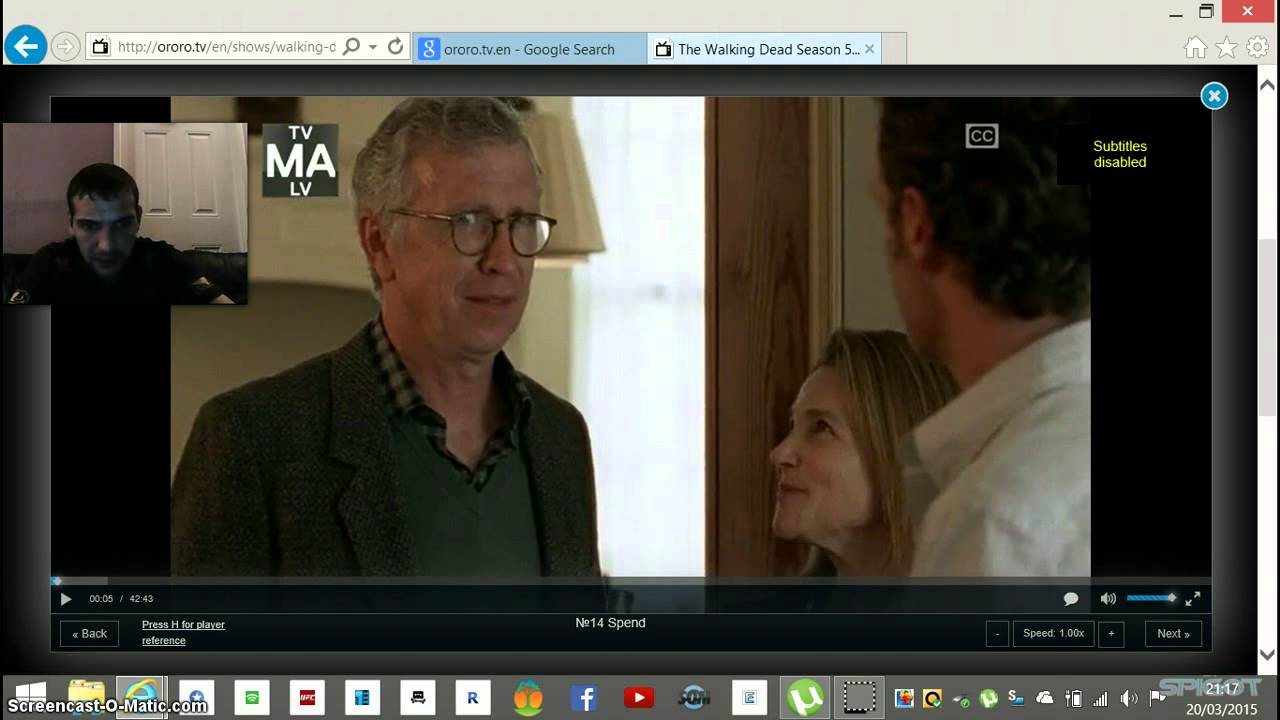Increase playback speed with plus button
This screenshot has height=720, width=1280.
point(1110,633)
